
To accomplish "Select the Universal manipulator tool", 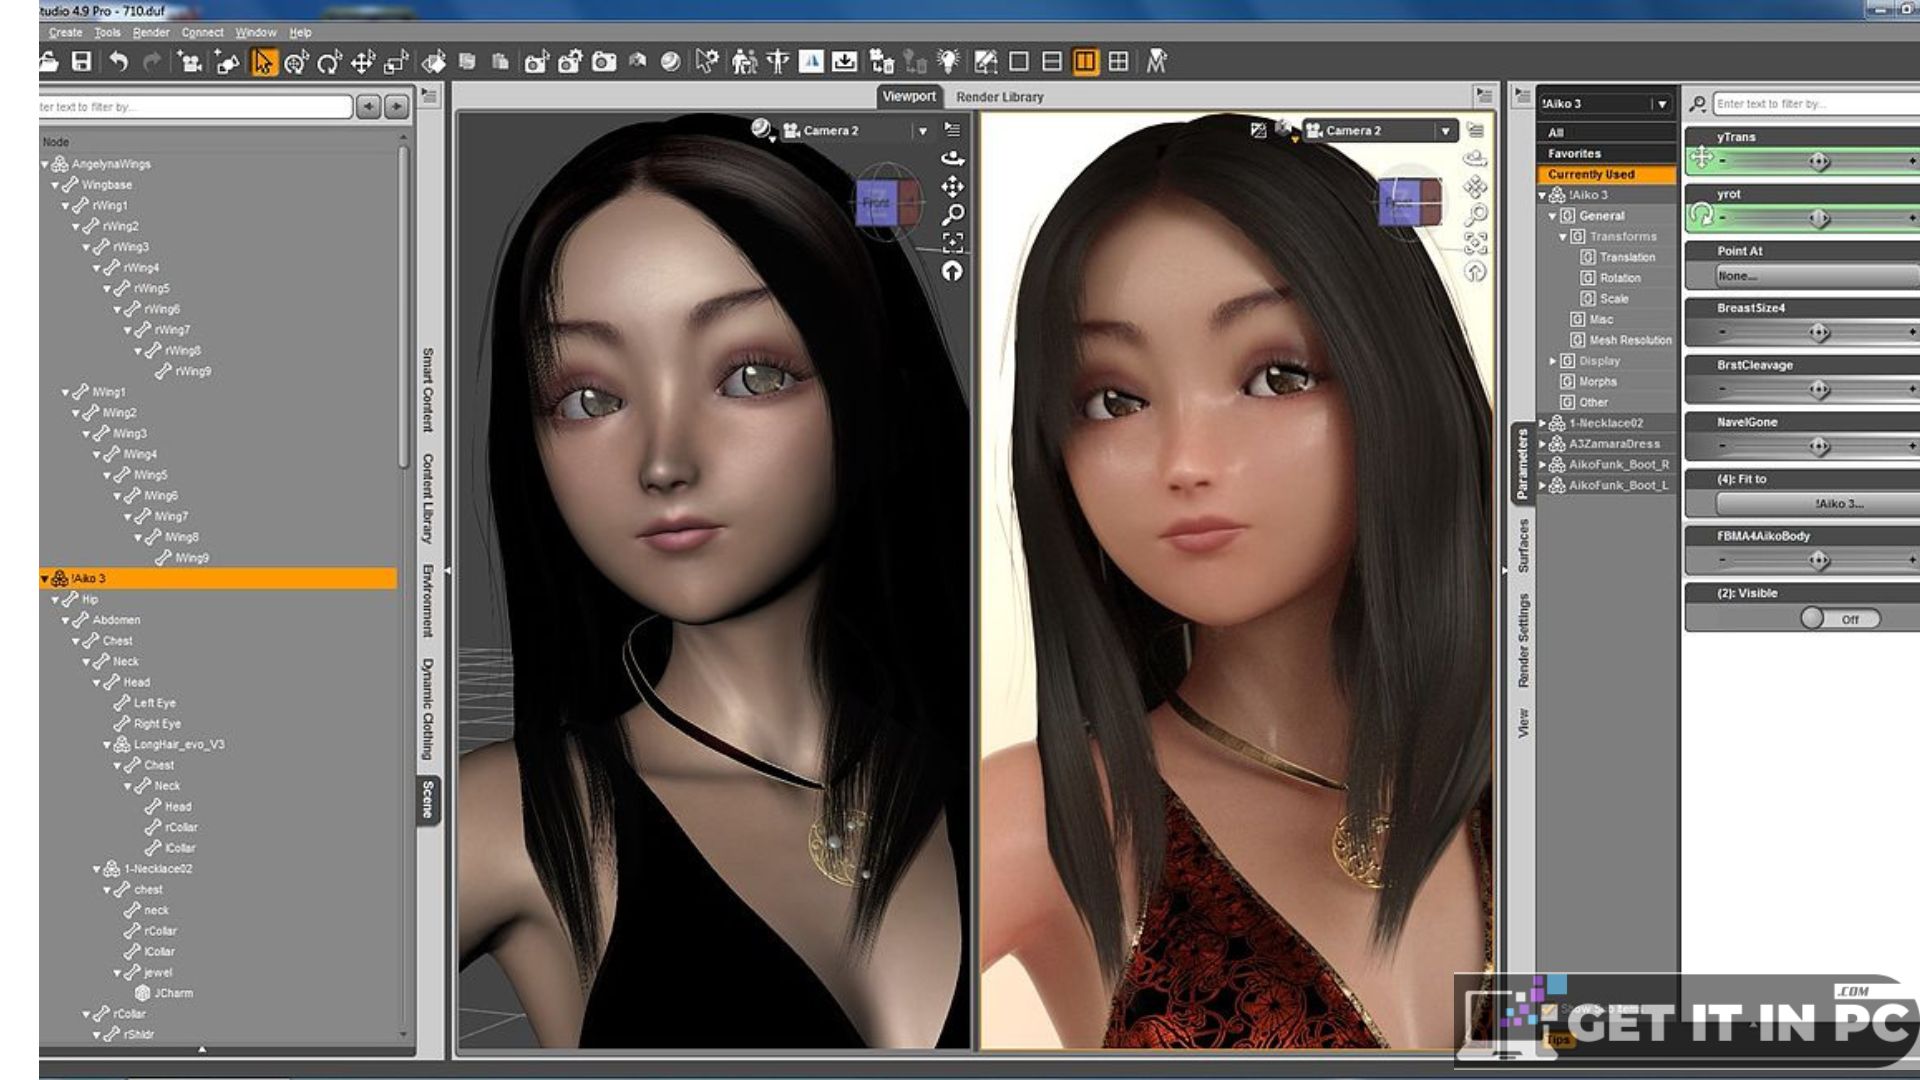I will pos(295,63).
